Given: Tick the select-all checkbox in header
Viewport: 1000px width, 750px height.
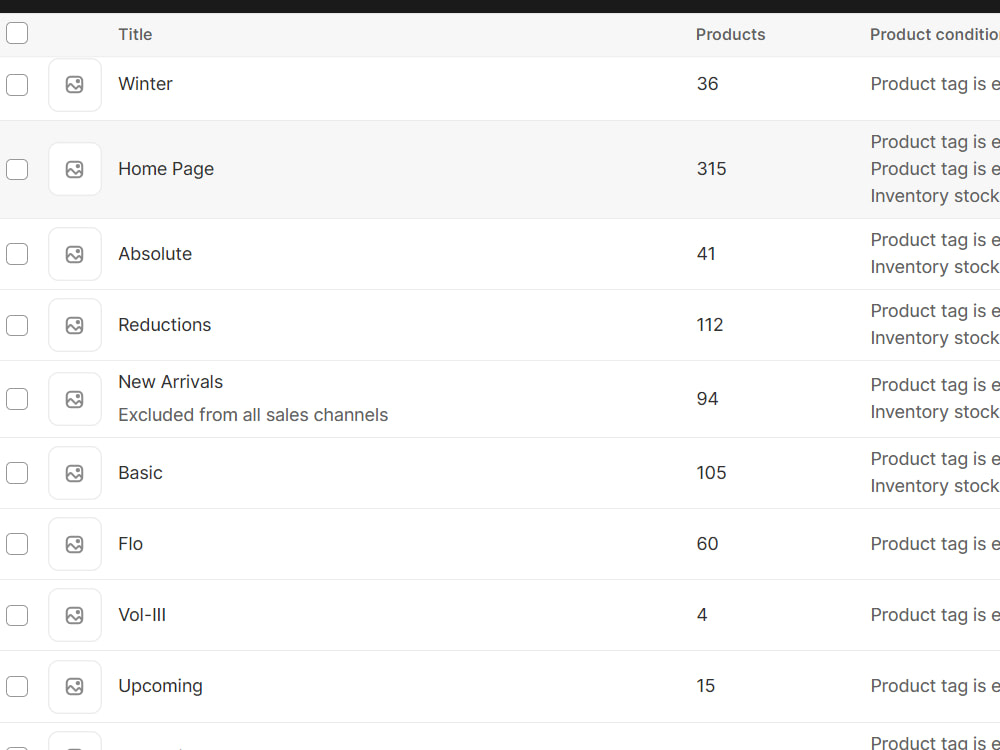Looking at the screenshot, I should click(17, 33).
